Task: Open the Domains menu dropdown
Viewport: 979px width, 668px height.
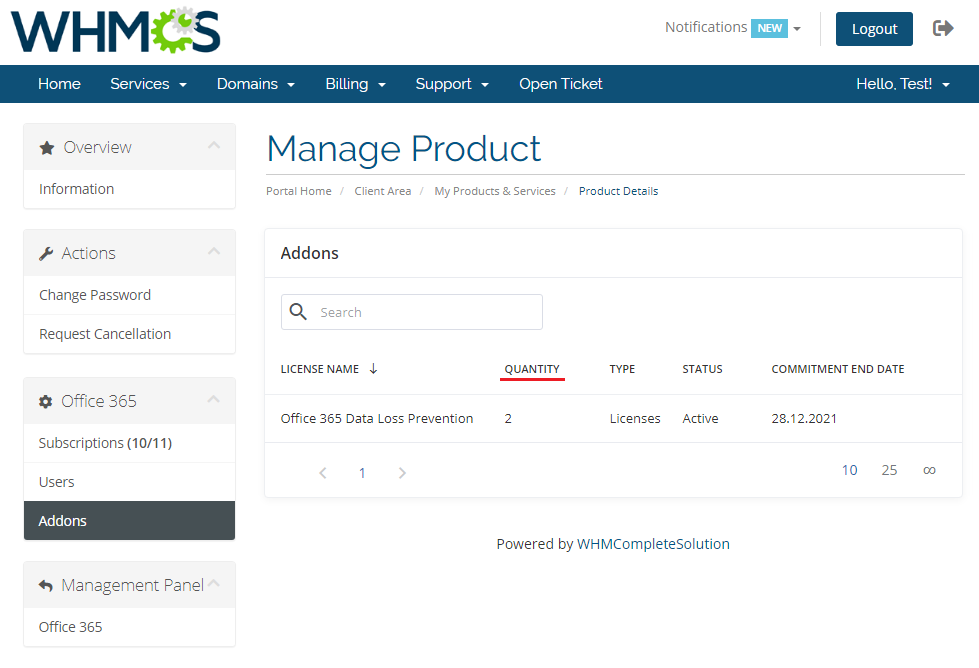Action: pyautogui.click(x=255, y=84)
